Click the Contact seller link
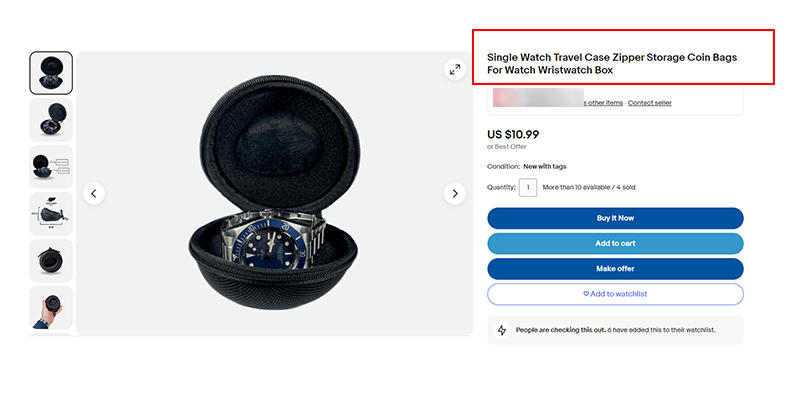Viewport: 800px width, 400px height. tap(650, 102)
